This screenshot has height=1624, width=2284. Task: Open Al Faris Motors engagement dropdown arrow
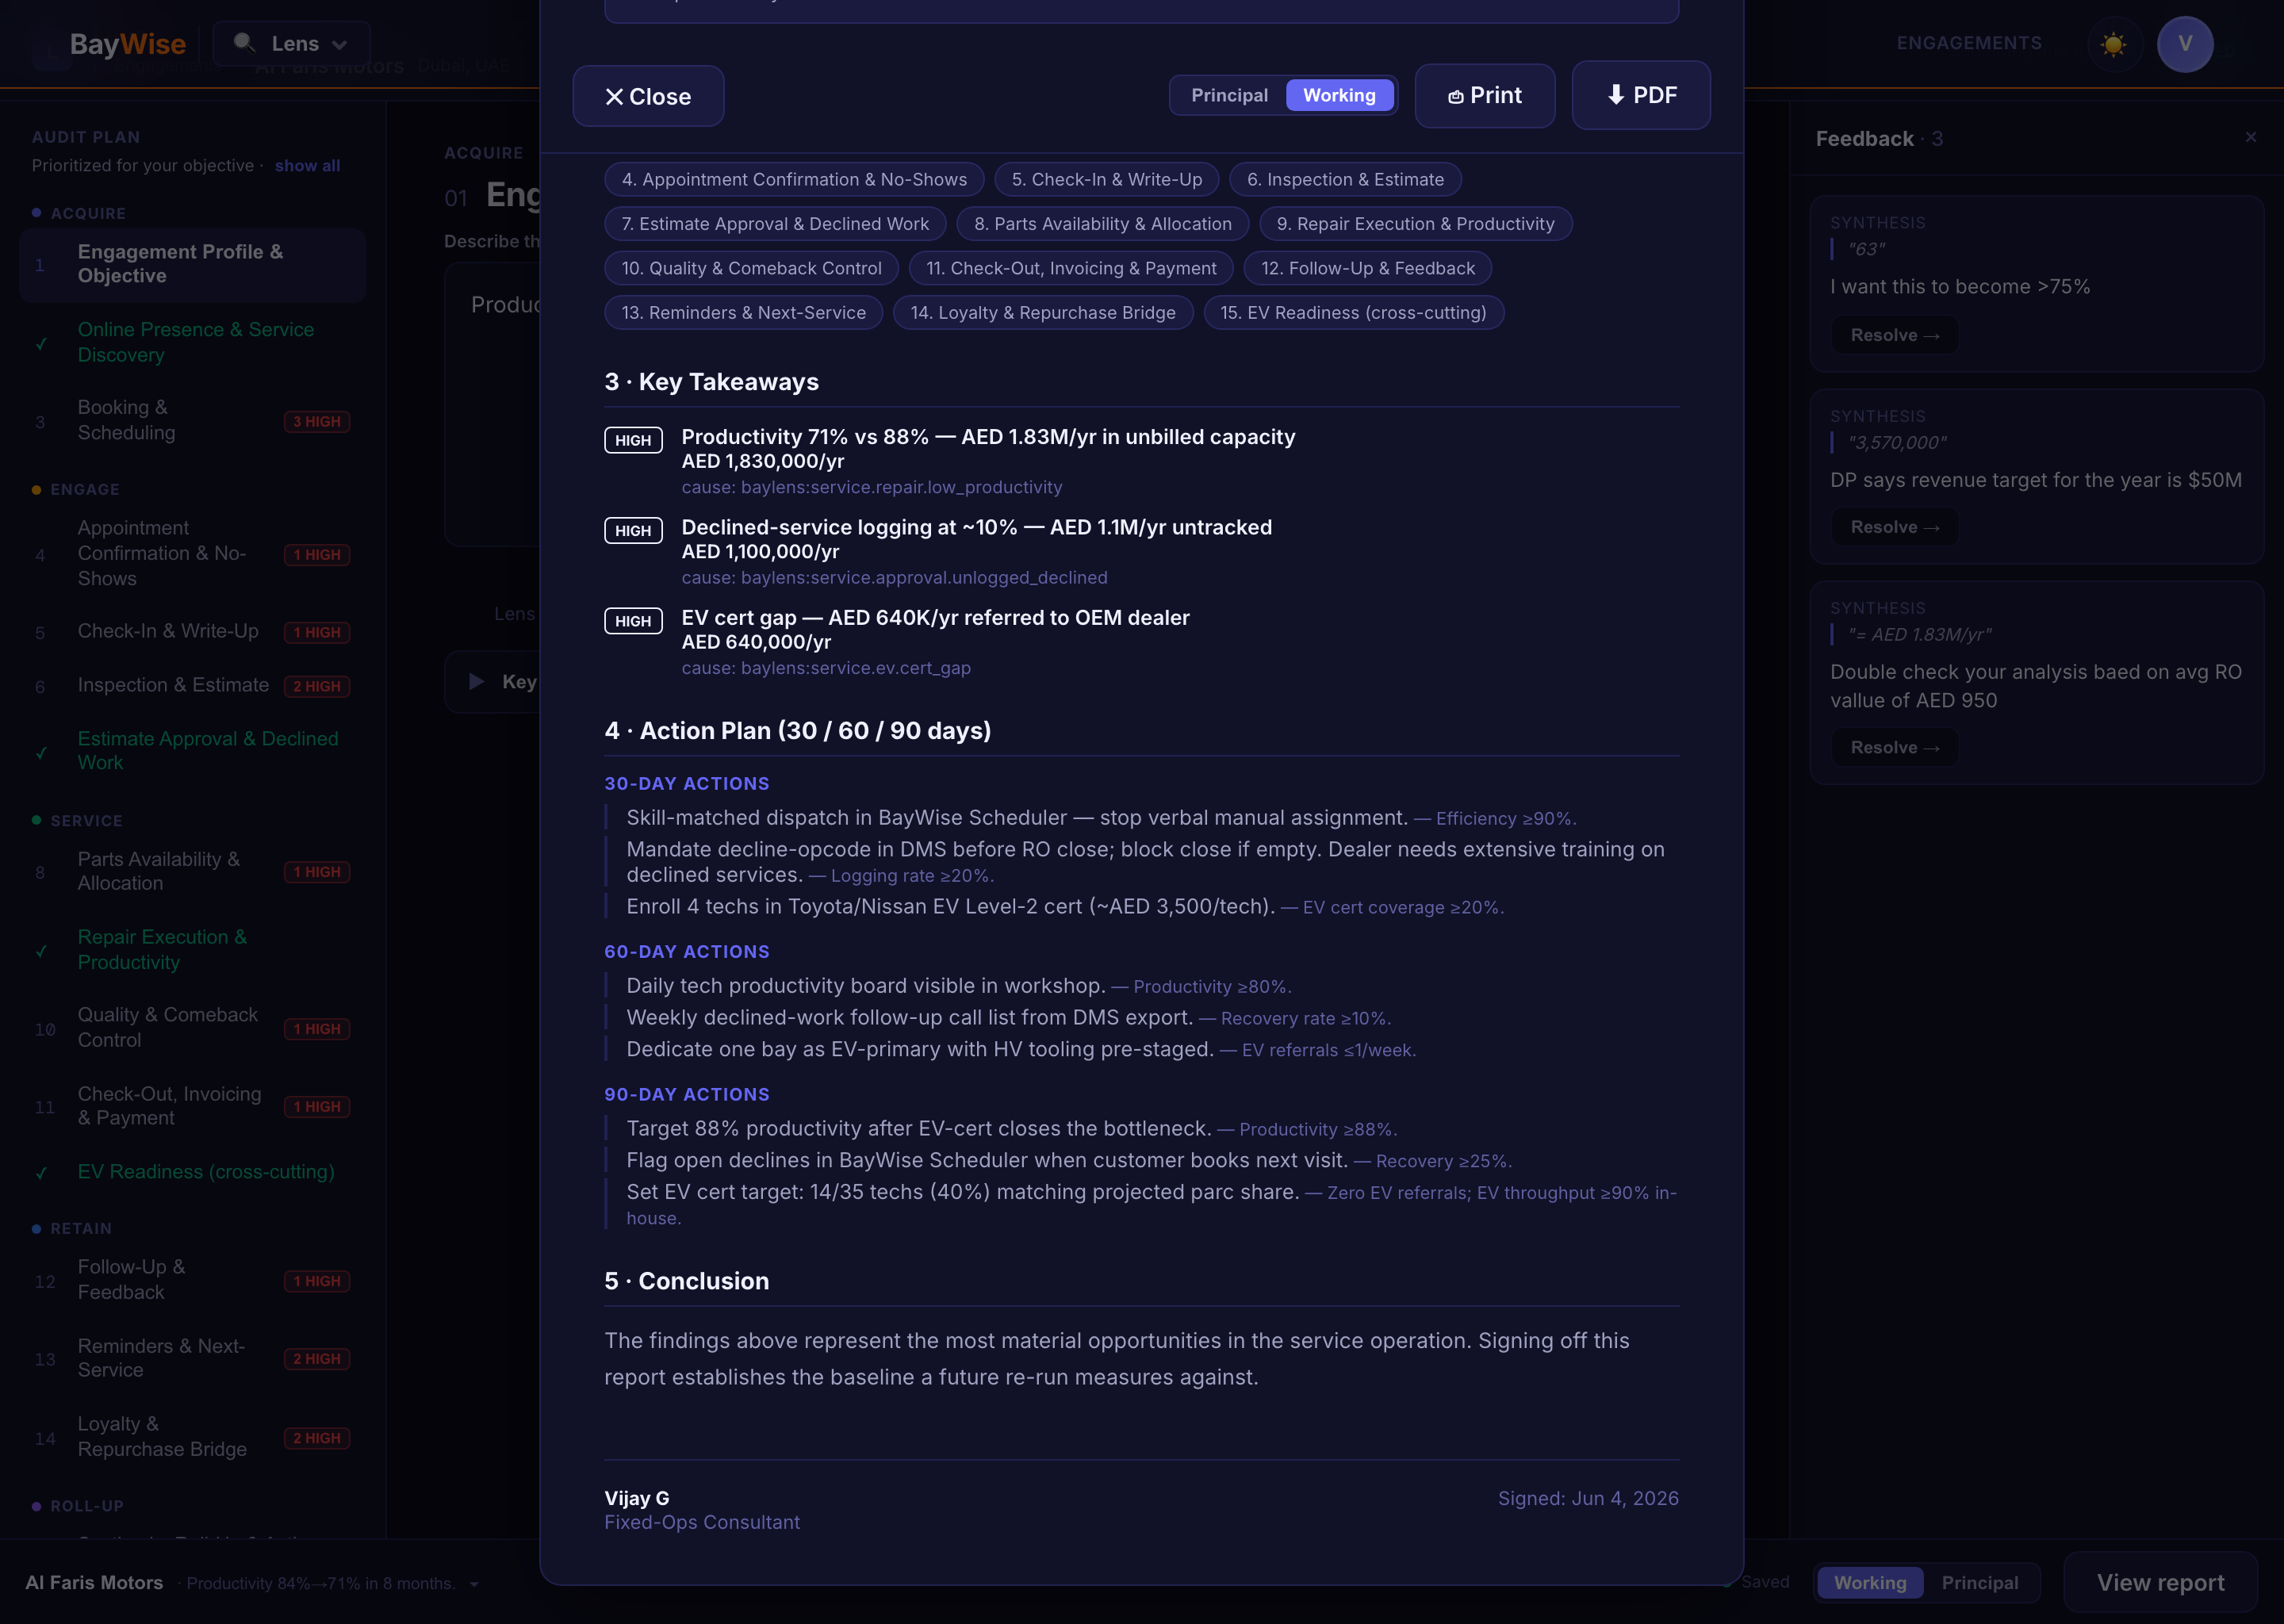474,1584
